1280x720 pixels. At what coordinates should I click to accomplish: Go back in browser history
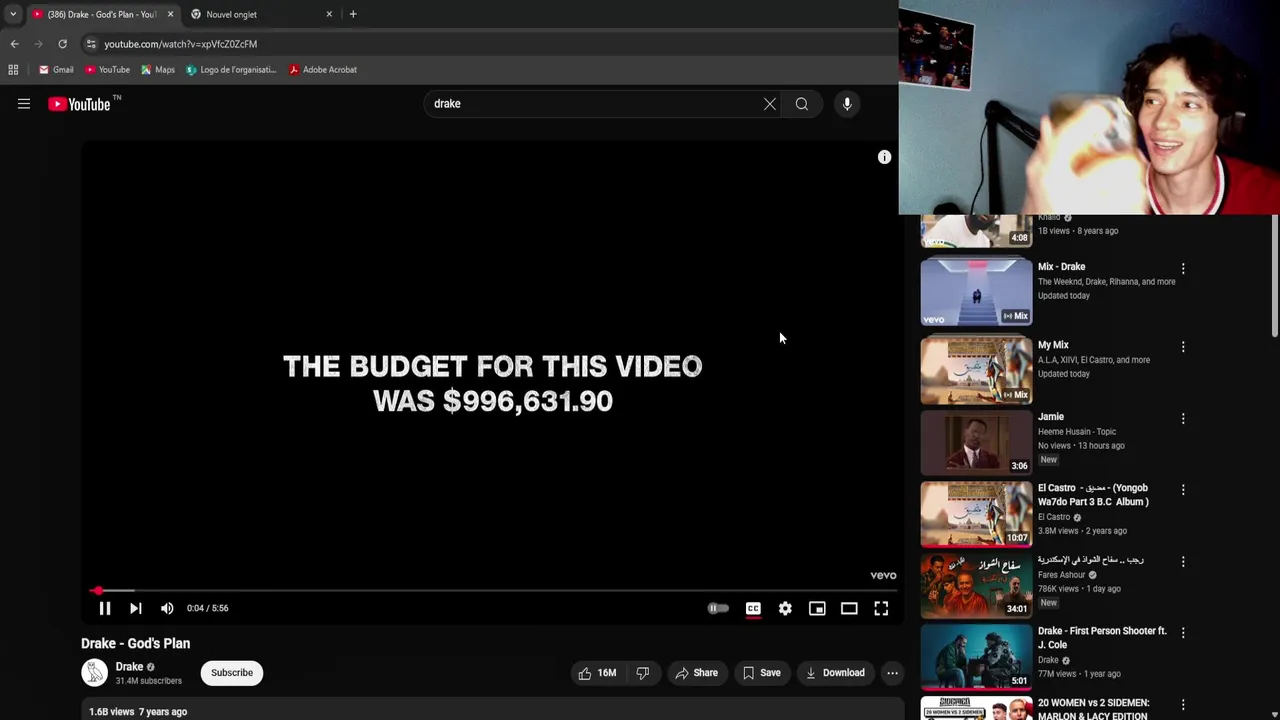[14, 44]
